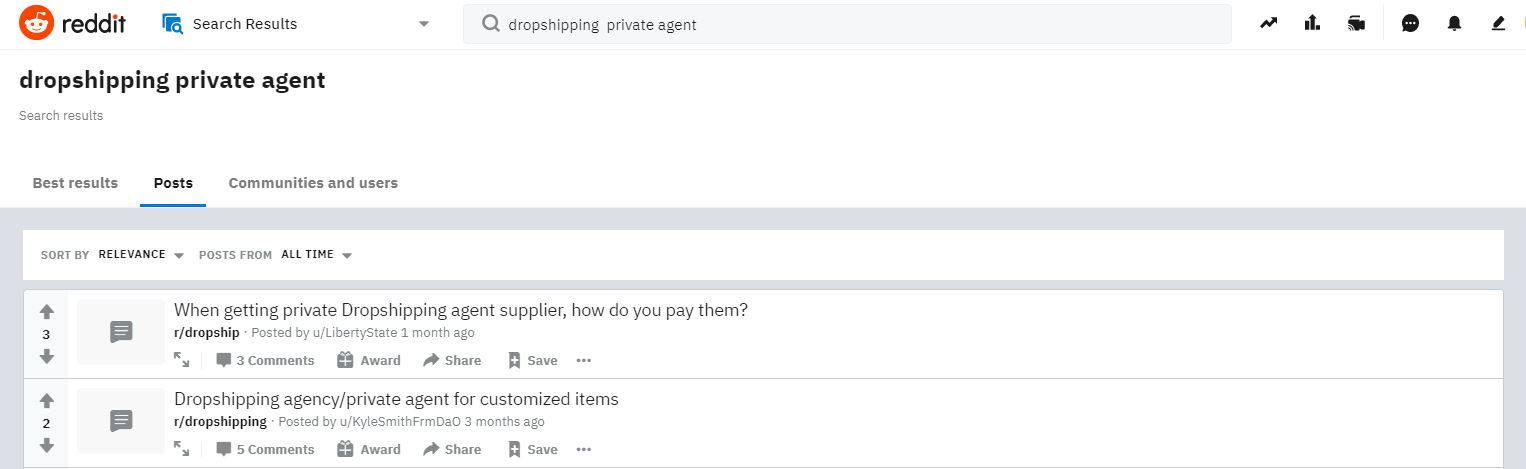
Task: Upvote the customized items post
Action: tap(46, 401)
